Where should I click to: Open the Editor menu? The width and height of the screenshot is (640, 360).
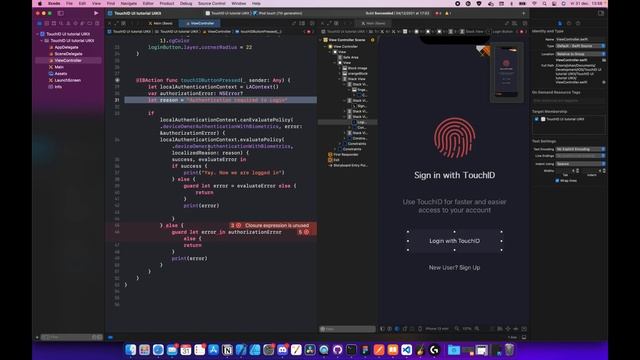point(148,3)
